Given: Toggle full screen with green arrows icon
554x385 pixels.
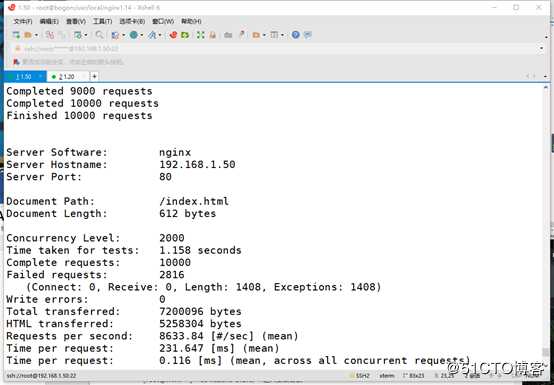Looking at the screenshot, I should 201,35.
